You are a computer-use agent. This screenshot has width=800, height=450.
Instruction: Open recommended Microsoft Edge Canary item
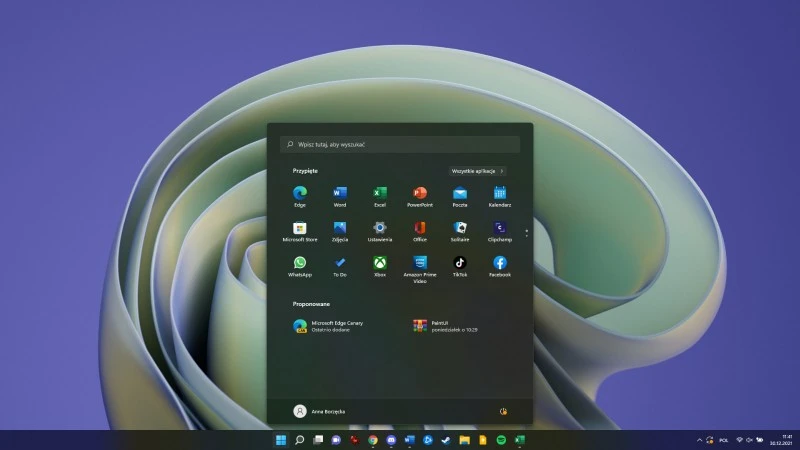329,326
